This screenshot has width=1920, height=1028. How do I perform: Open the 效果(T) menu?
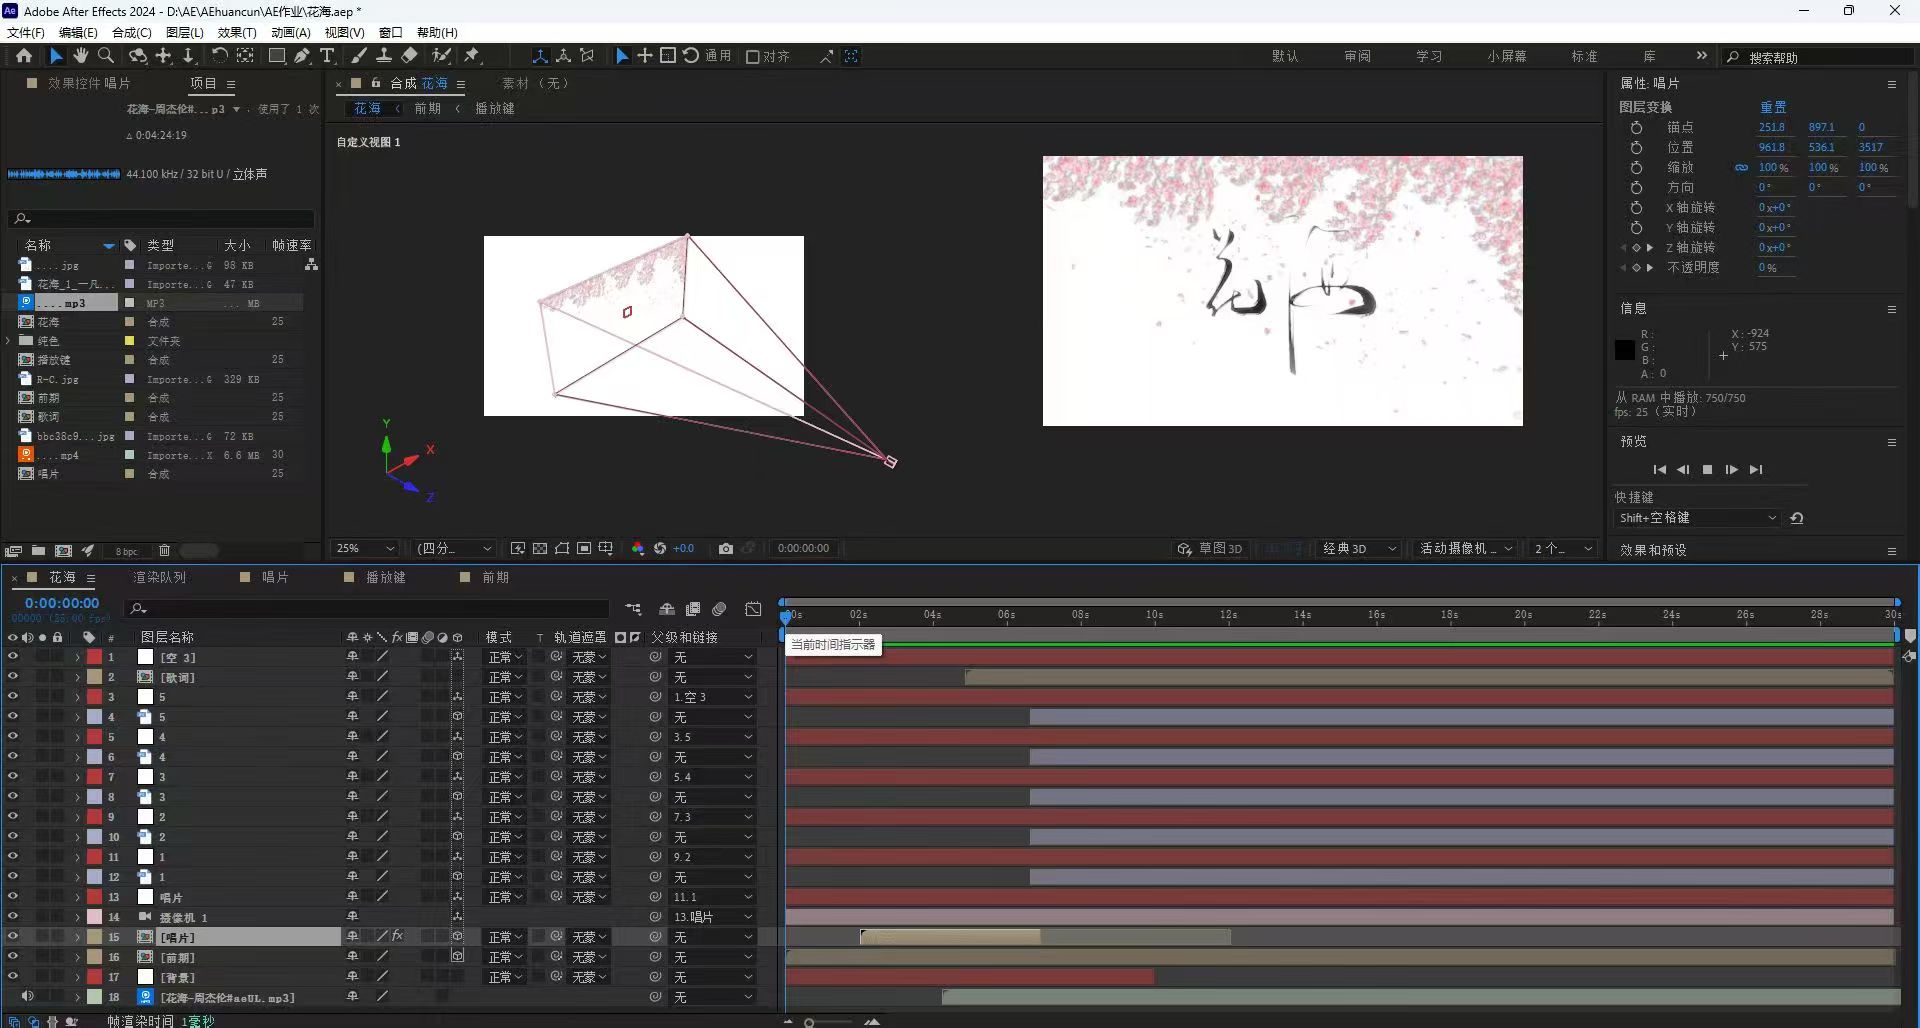click(237, 33)
